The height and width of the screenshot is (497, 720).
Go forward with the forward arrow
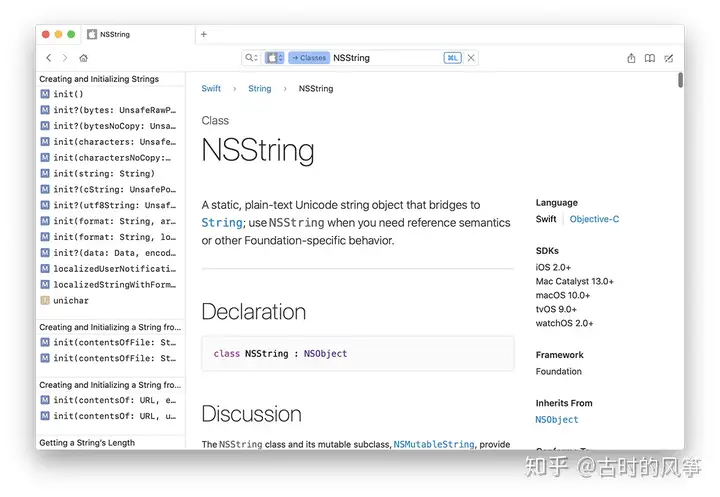click(x=65, y=58)
